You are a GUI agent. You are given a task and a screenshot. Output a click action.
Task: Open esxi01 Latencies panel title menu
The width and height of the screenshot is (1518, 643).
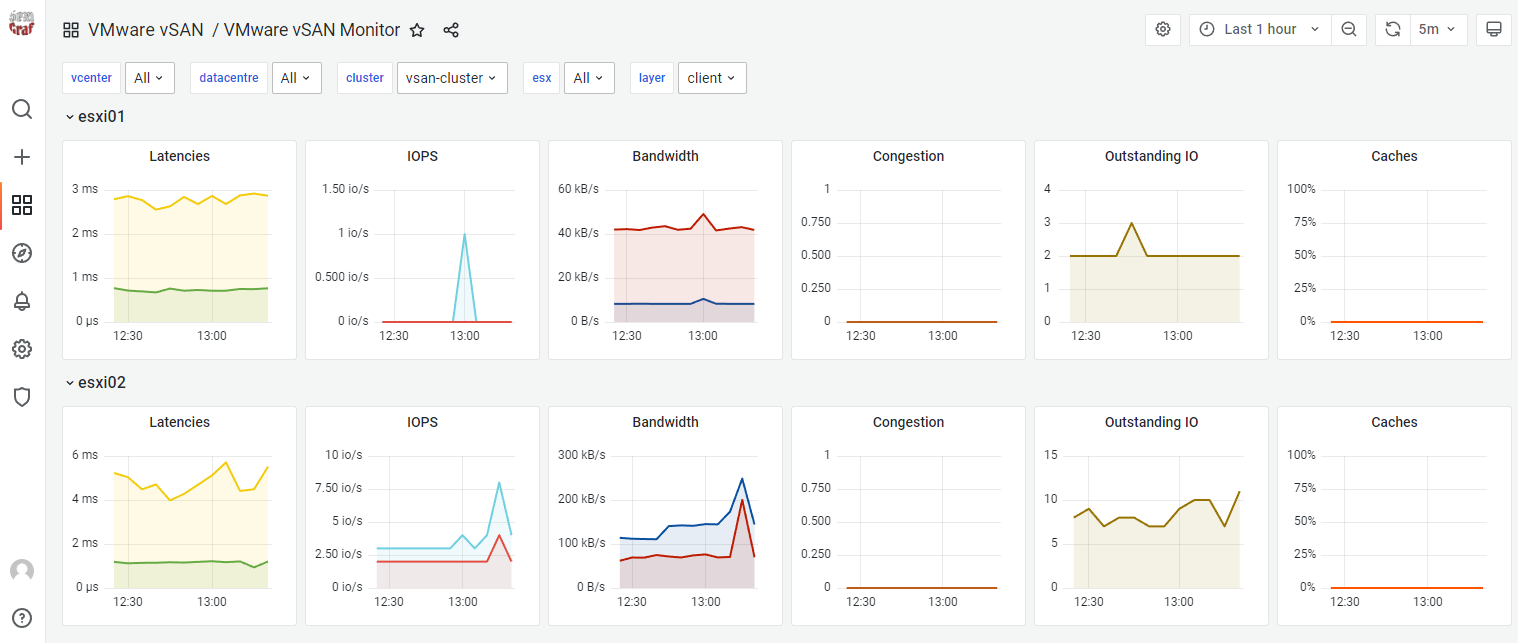[x=180, y=156]
